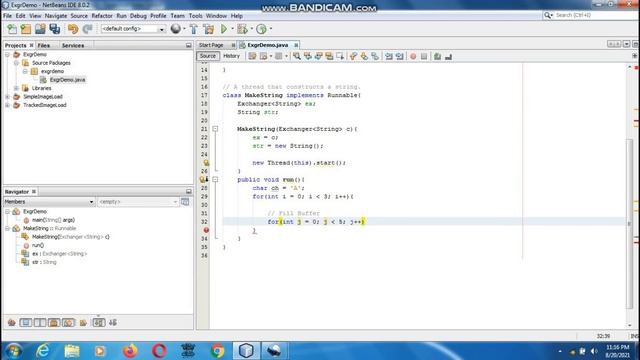Switch to the Start Page tab
The image size is (640, 360).
click(x=211, y=45)
